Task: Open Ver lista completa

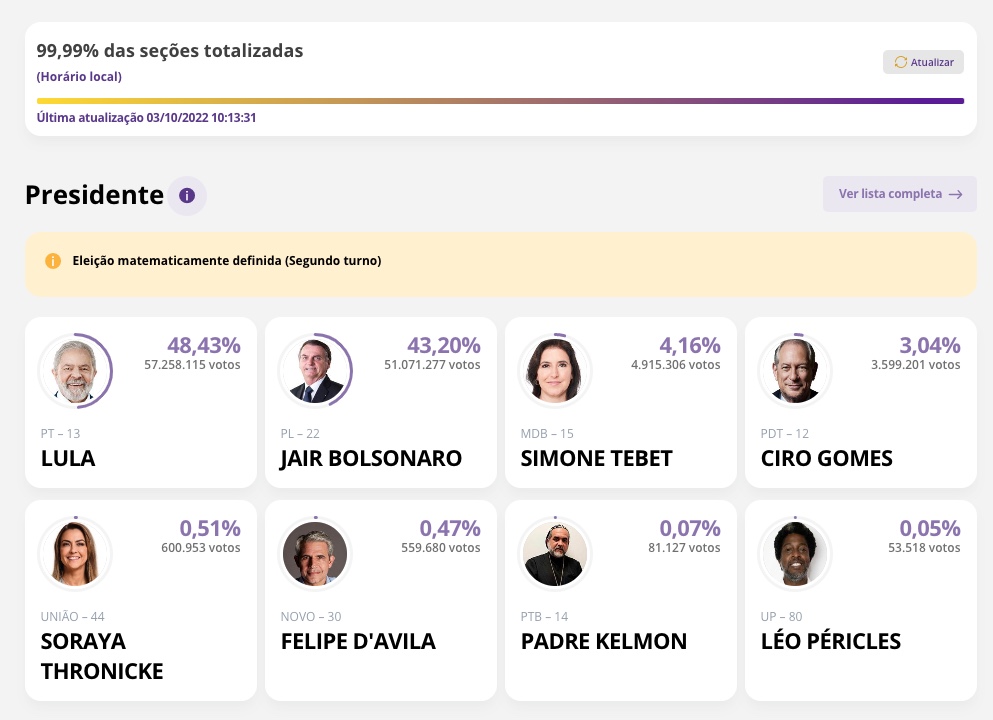Action: pyautogui.click(x=890, y=194)
